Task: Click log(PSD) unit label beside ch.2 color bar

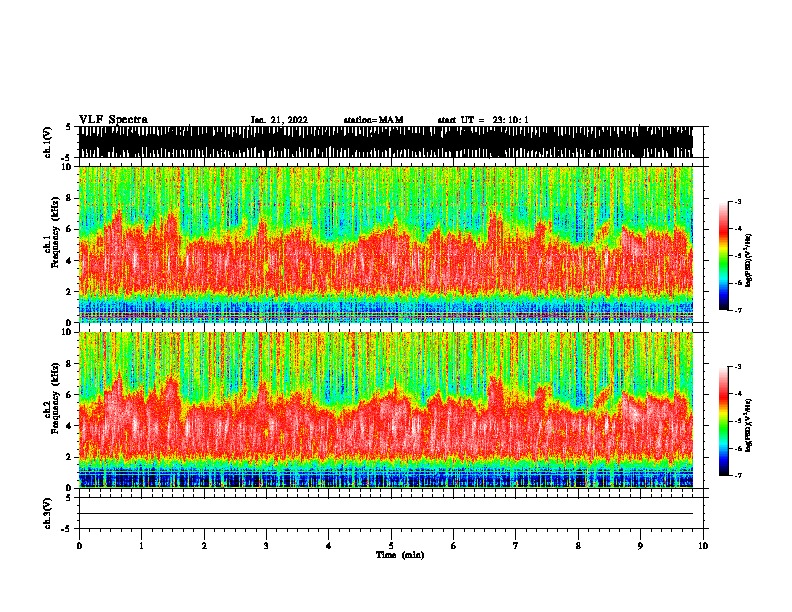Action: pos(749,425)
